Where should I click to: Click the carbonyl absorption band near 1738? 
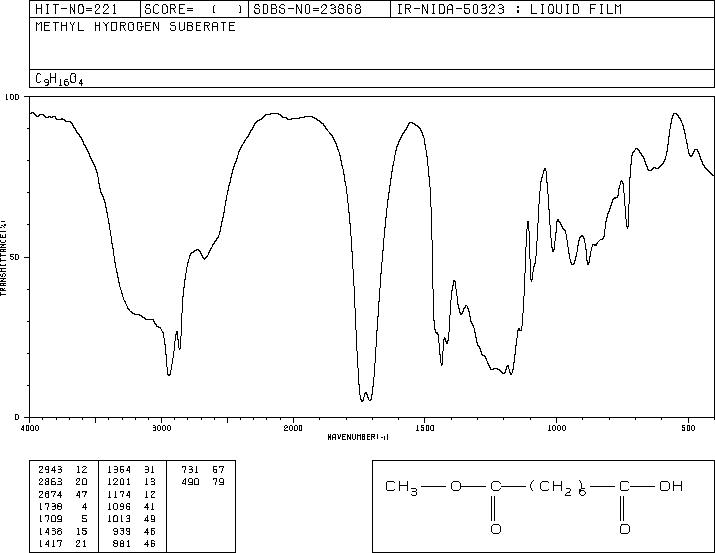(x=362, y=400)
